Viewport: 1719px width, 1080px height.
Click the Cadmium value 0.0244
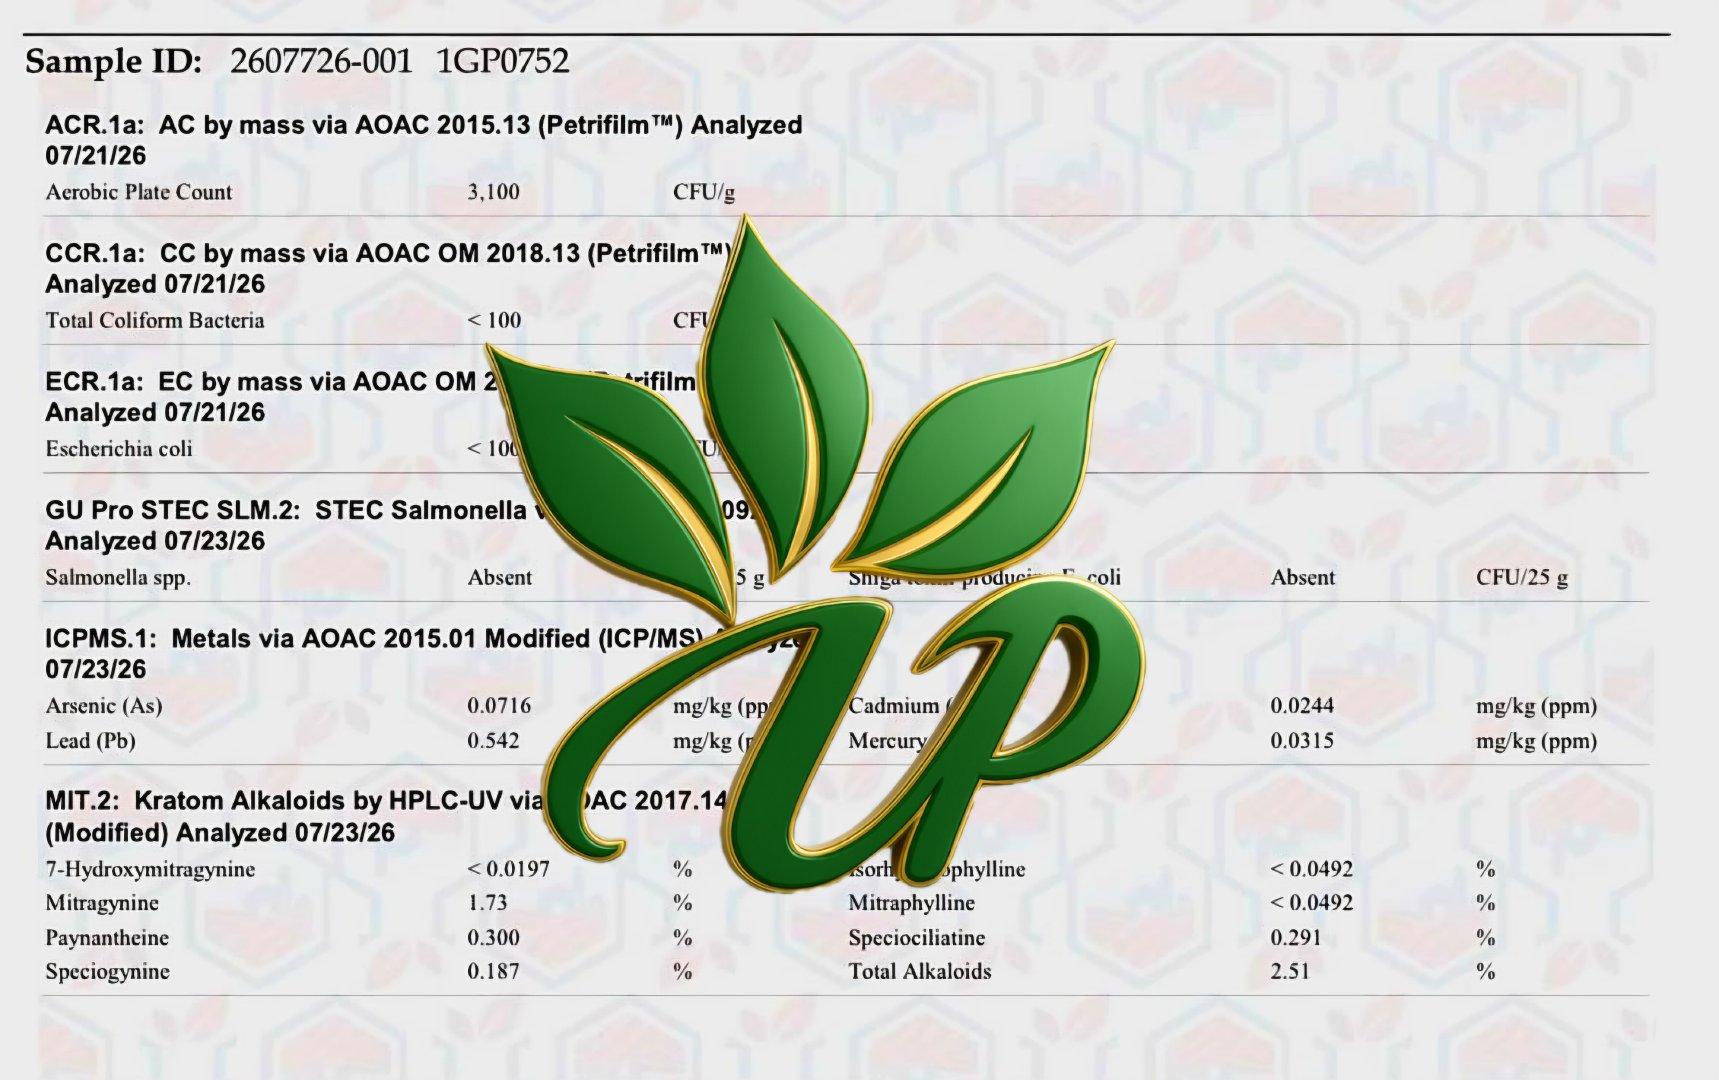[1302, 705]
